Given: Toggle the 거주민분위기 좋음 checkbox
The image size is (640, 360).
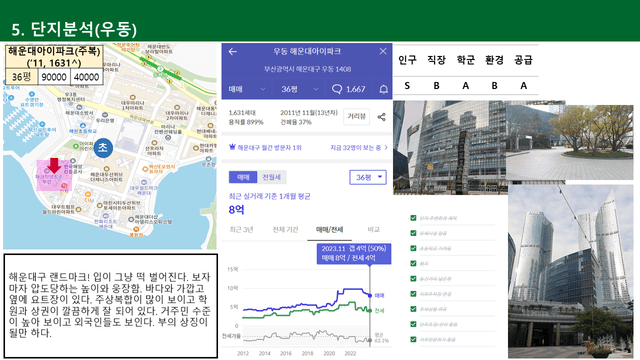Looking at the screenshot, I should point(413,339).
